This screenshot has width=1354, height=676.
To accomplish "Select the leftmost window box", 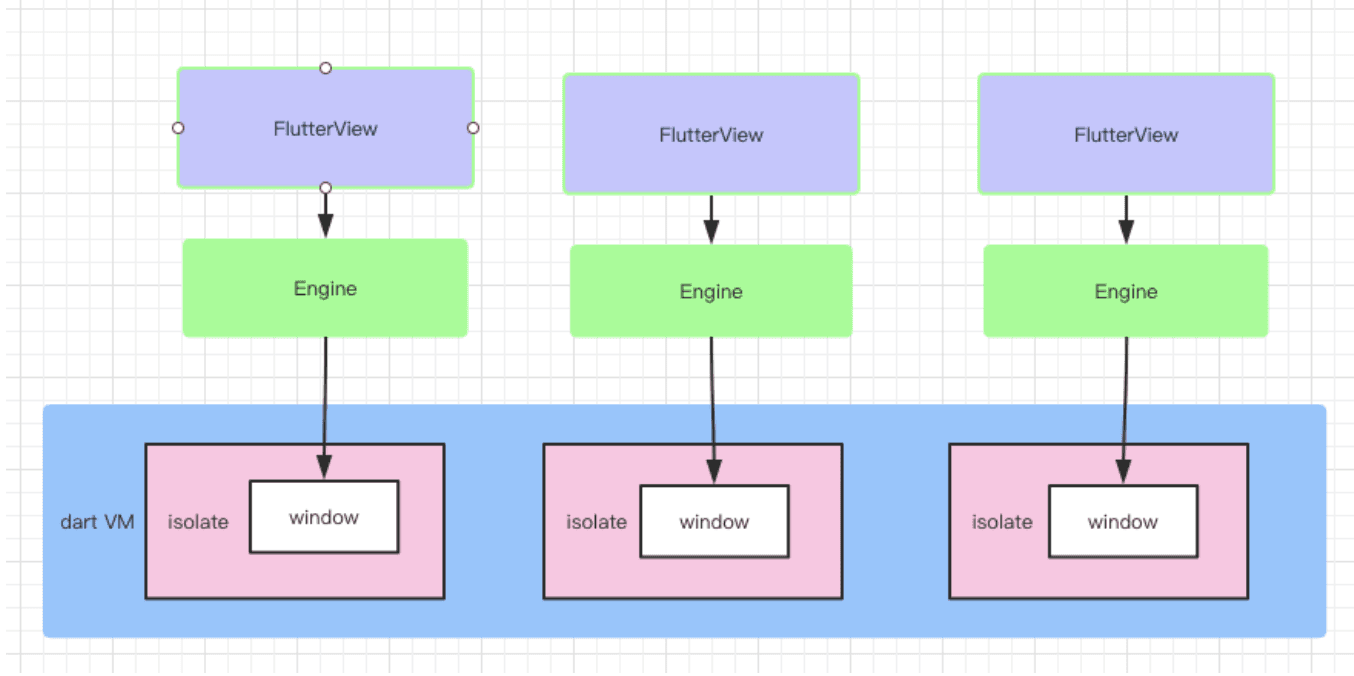I will [324, 517].
